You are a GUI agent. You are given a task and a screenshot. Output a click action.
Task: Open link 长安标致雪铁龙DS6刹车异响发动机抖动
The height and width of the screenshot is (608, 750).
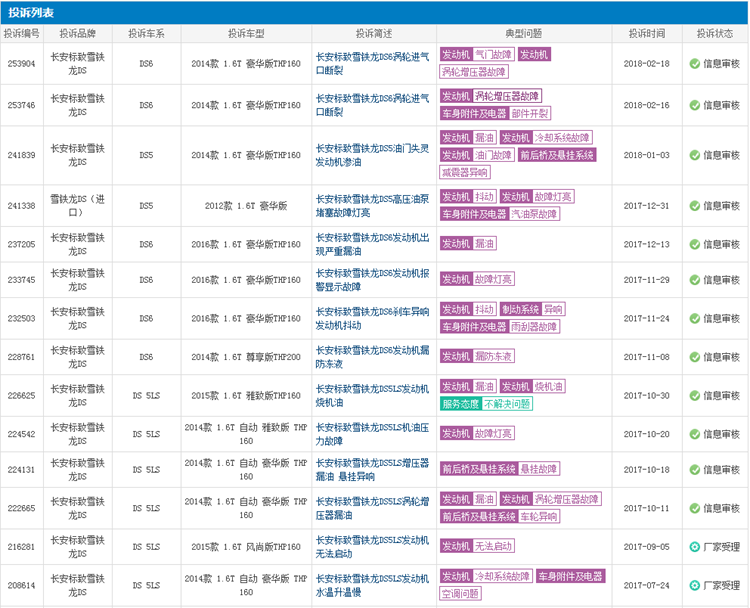[x=372, y=319]
